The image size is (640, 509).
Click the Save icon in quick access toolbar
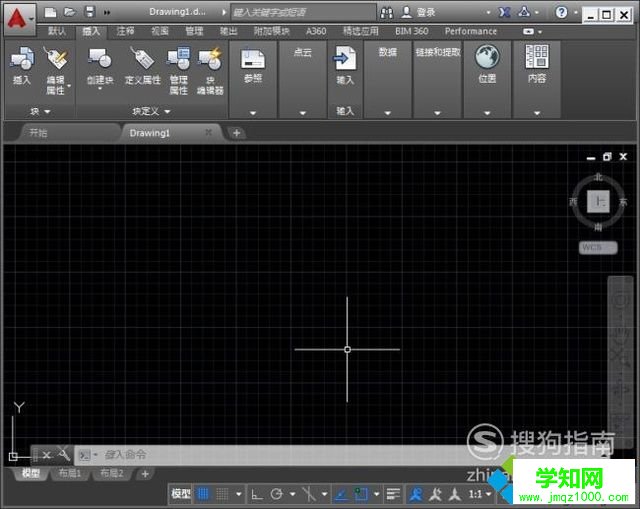click(x=89, y=12)
